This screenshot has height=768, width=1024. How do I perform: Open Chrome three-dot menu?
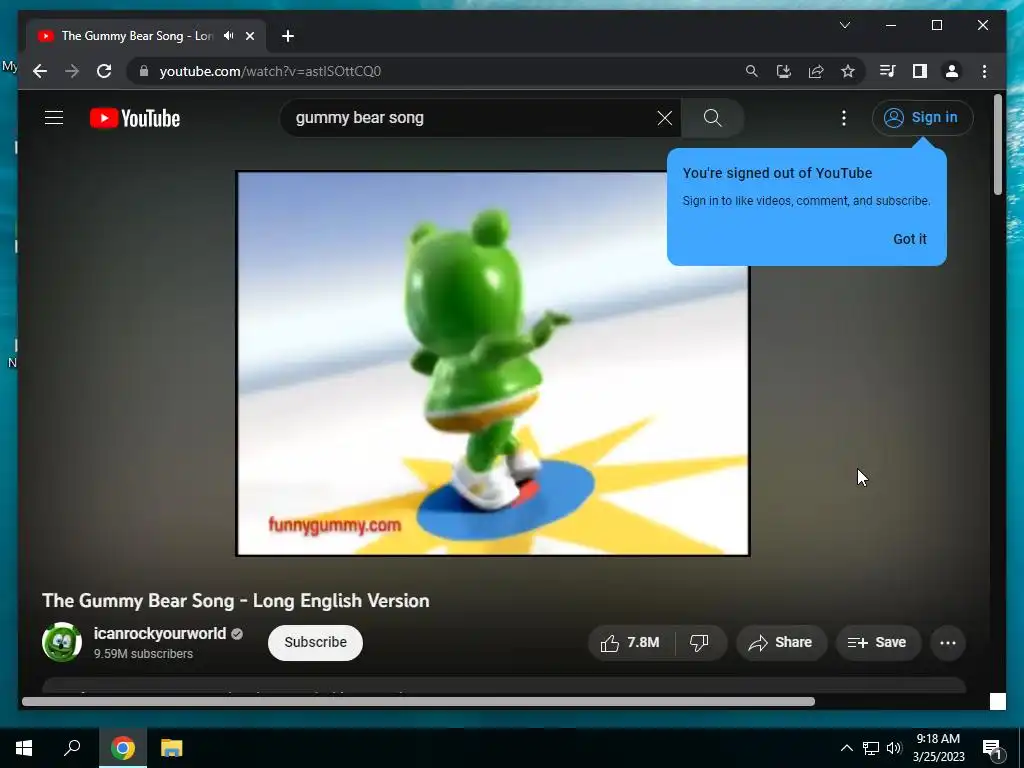[x=984, y=71]
